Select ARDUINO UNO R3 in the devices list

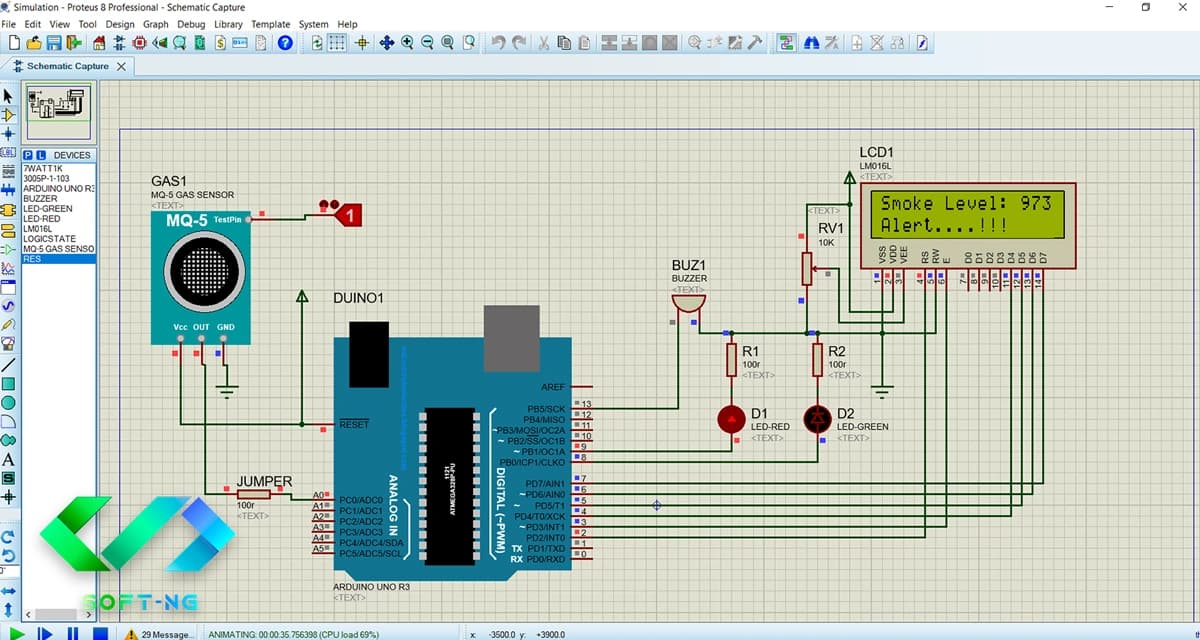click(58, 188)
